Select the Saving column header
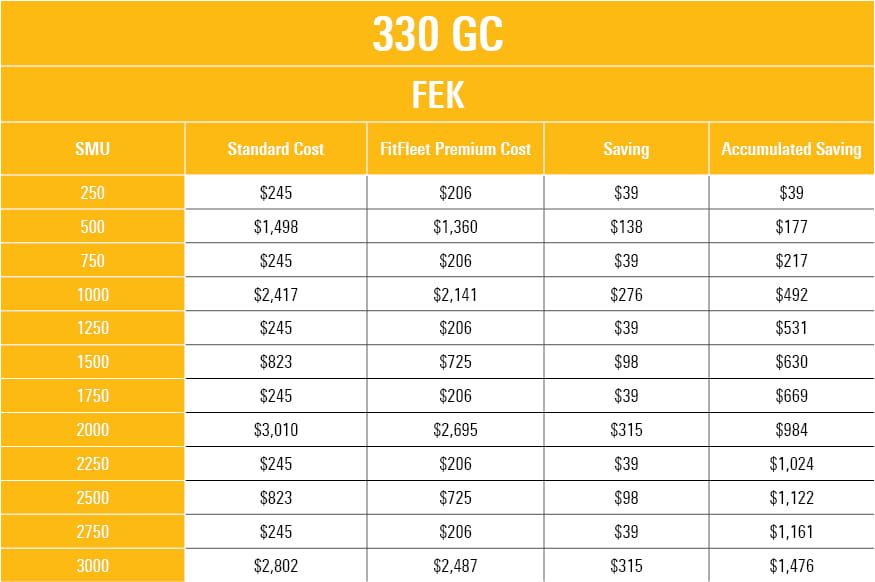The width and height of the screenshot is (875, 582). click(626, 149)
